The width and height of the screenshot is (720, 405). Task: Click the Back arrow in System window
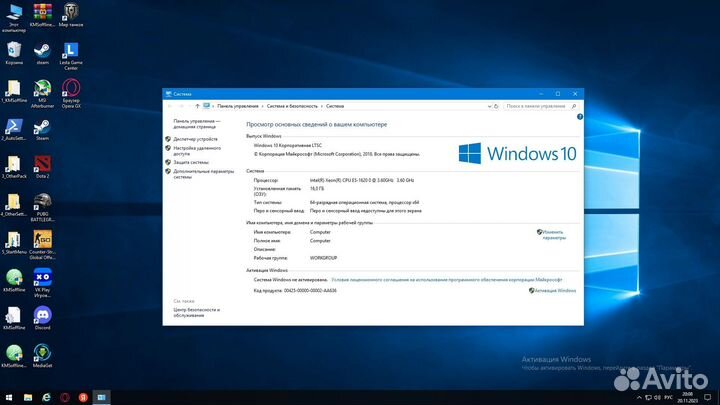(x=170, y=106)
